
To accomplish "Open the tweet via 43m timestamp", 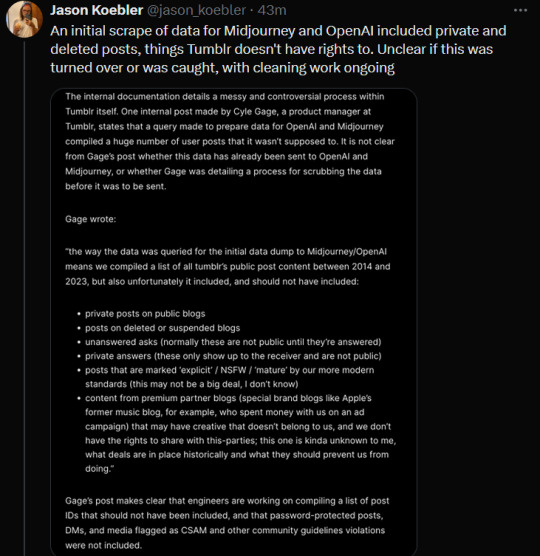I will click(x=272, y=10).
